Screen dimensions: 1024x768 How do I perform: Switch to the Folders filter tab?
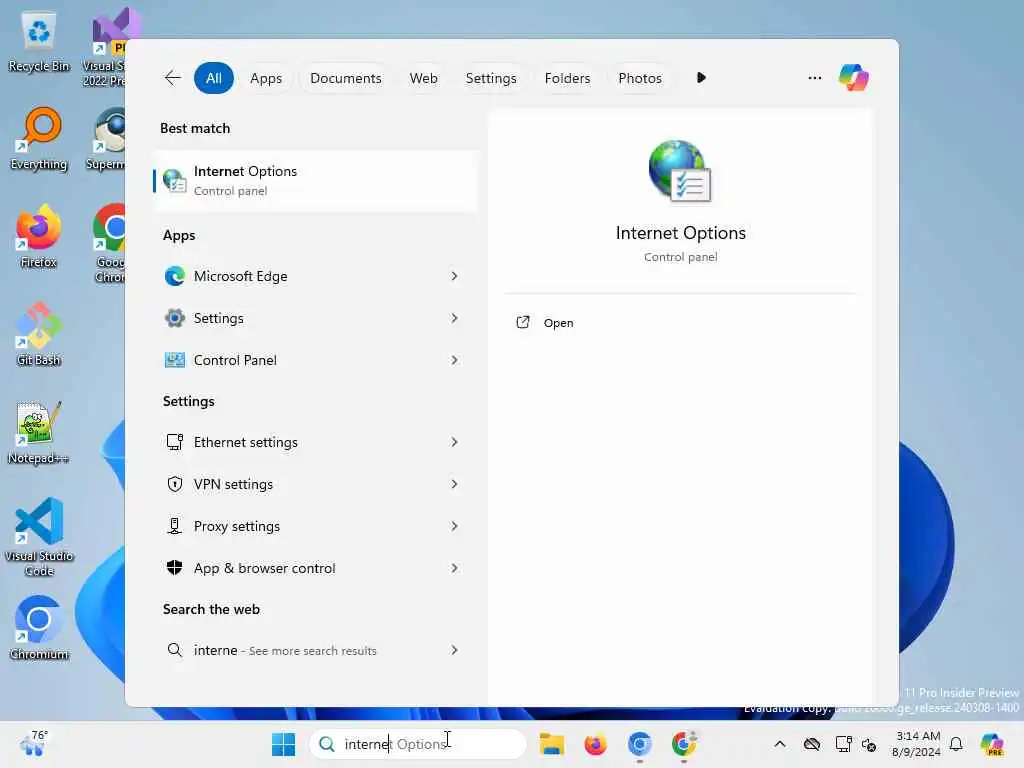click(x=567, y=78)
